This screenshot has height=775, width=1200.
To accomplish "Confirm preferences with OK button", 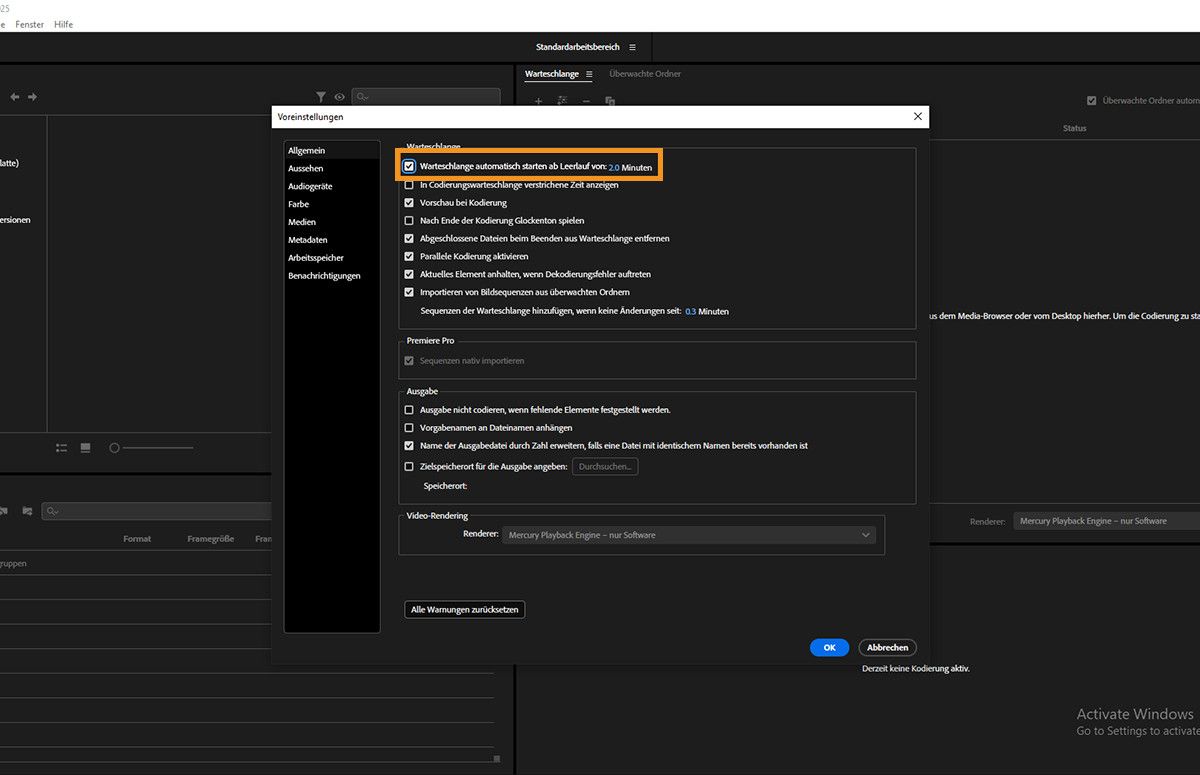I will point(829,648).
